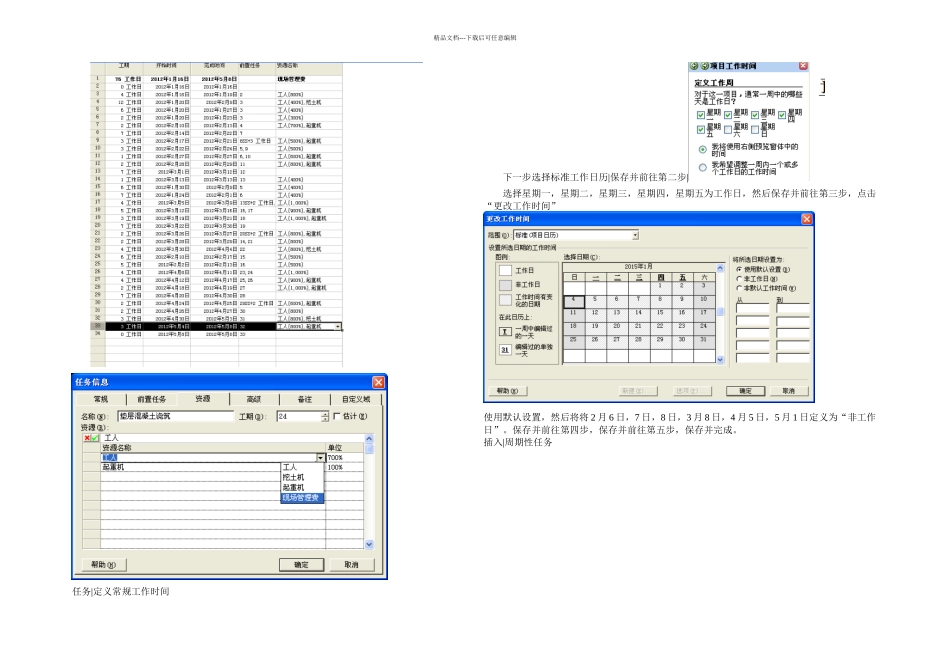
Task: Switch to the 常规 tab
Action: click(x=101, y=399)
